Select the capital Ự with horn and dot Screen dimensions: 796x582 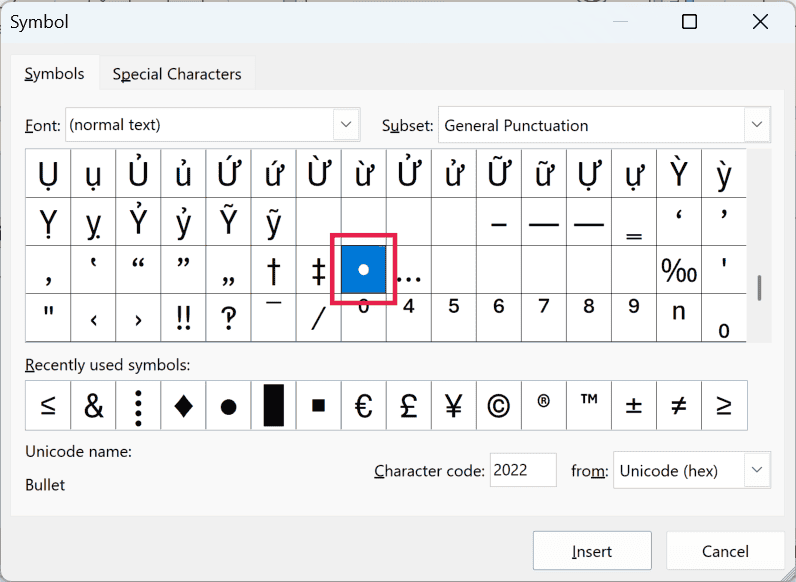(x=589, y=174)
